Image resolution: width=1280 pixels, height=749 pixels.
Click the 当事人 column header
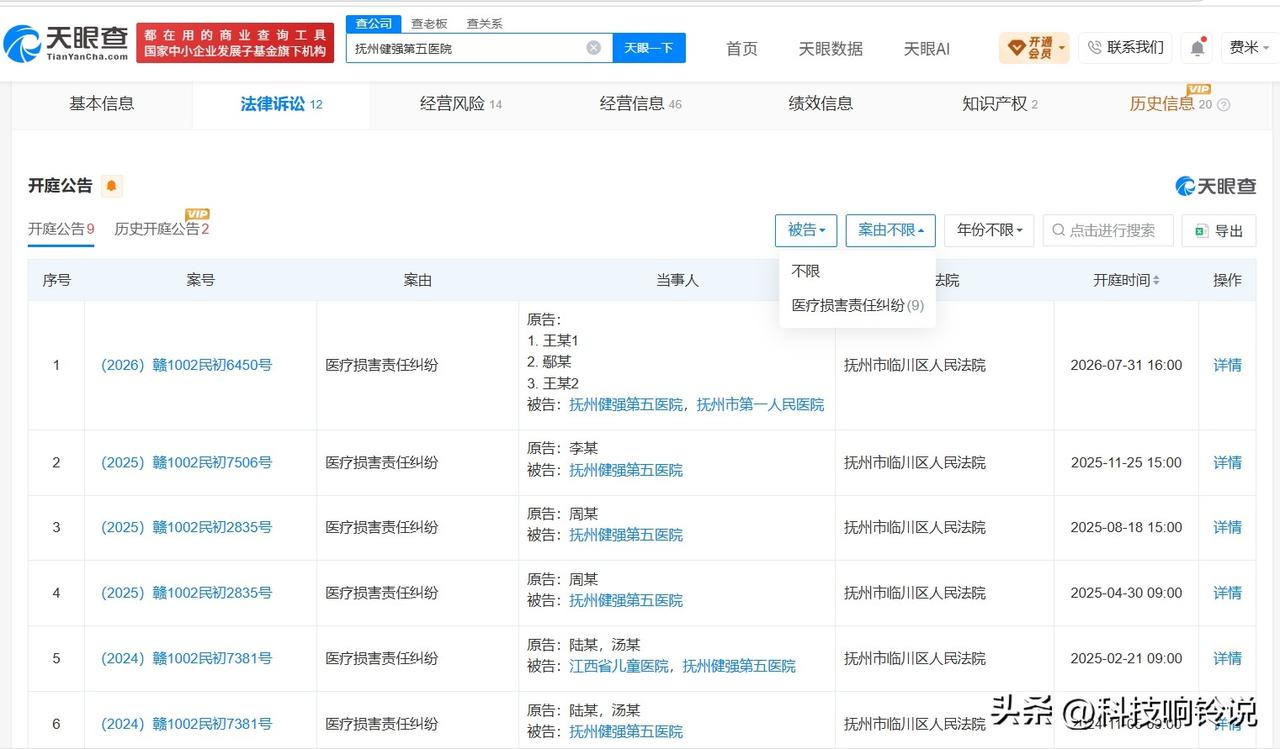point(677,280)
